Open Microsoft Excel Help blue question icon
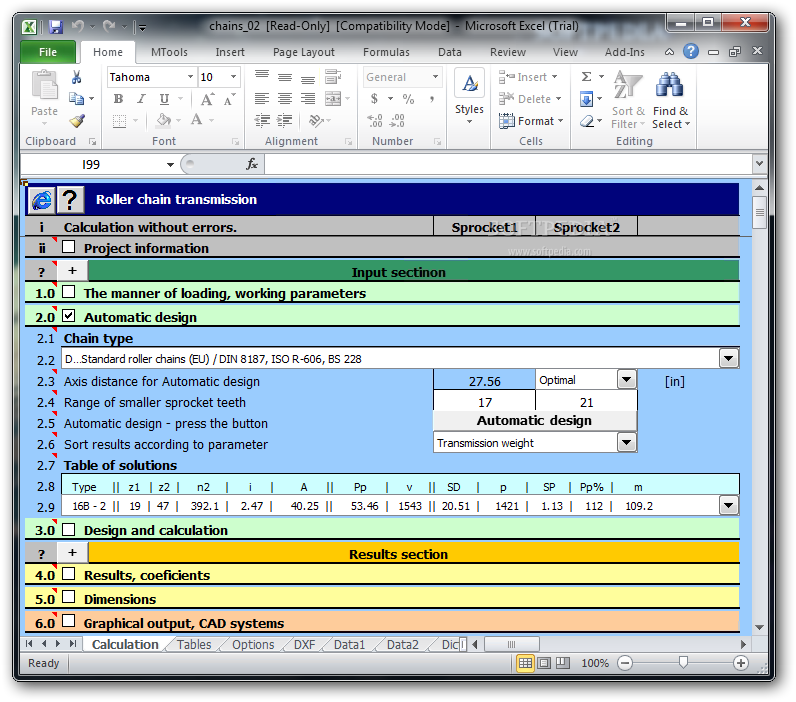 click(x=691, y=51)
